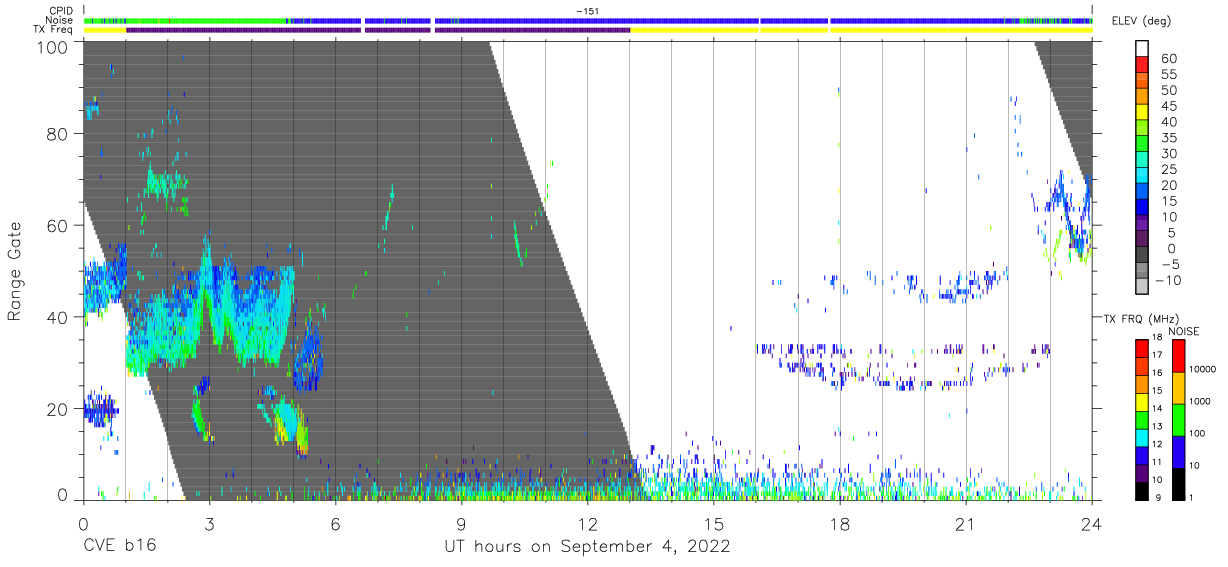Click the NOISE legend title
The height and width of the screenshot is (567, 1228).
(1184, 331)
